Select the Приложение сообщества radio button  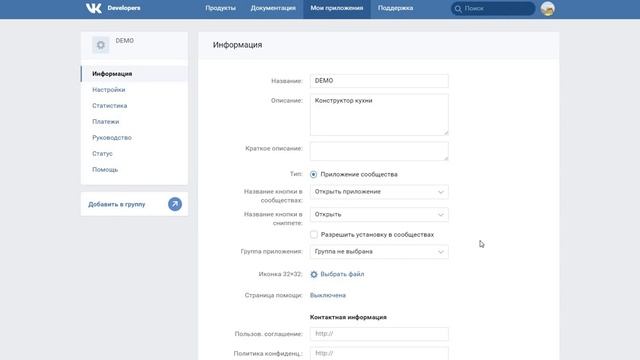tap(313, 174)
